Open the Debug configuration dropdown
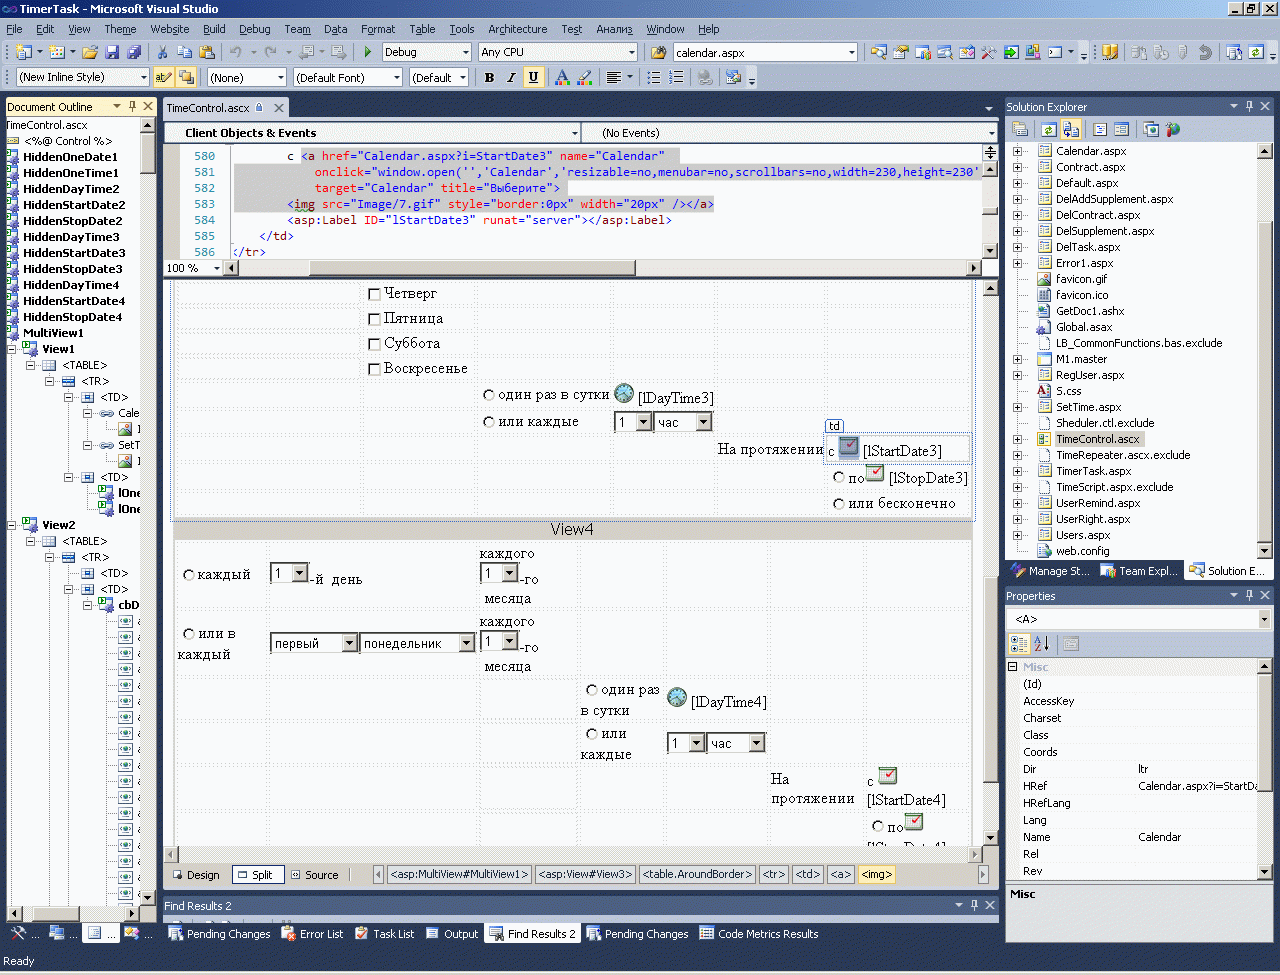Screen dimensions: 1280x975 466,52
